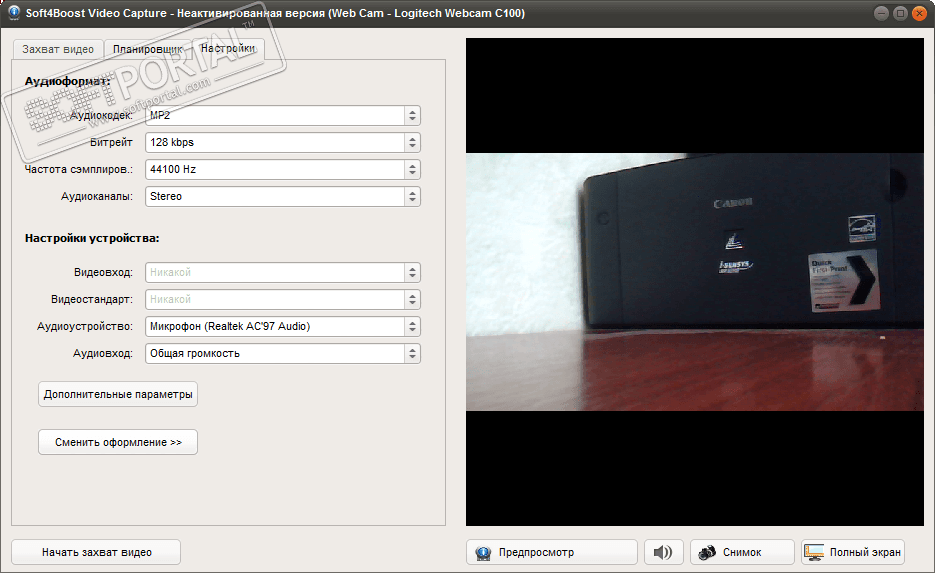This screenshot has width=935, height=573.
Task: Click the Снимок button label
Action: [742, 552]
